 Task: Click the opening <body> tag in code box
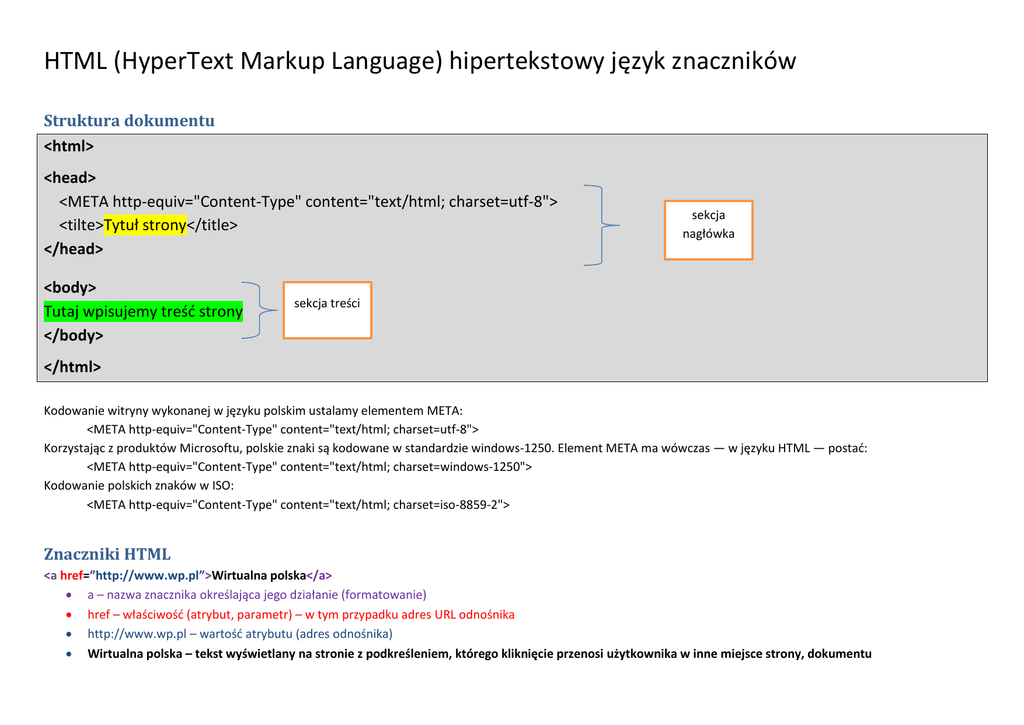pyautogui.click(x=70, y=288)
